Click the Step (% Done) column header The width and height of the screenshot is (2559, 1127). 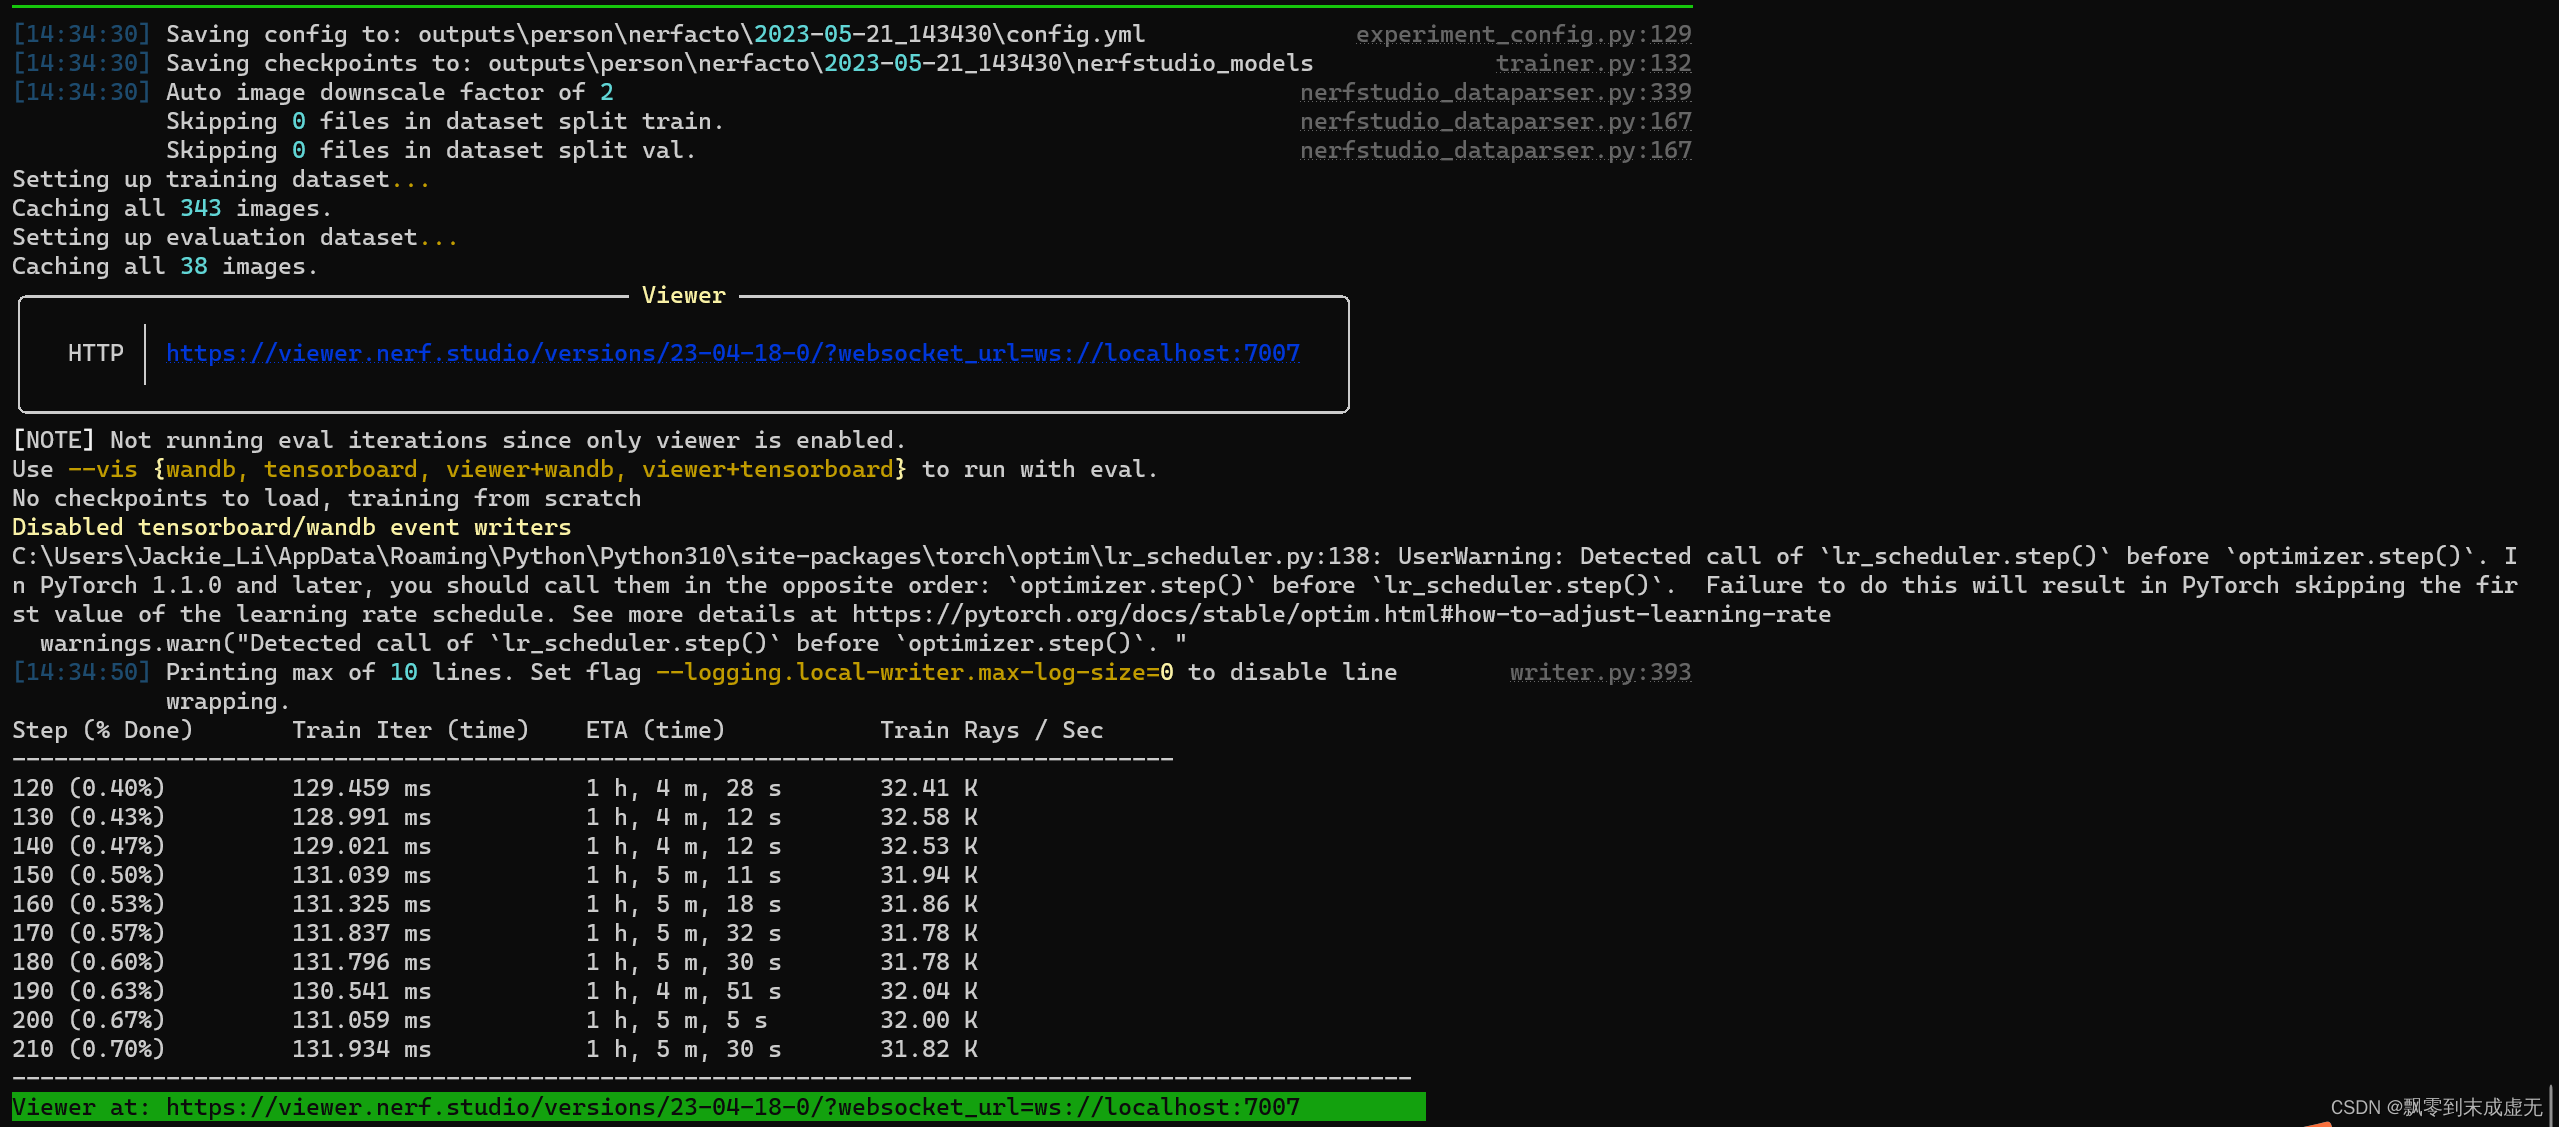pos(102,730)
